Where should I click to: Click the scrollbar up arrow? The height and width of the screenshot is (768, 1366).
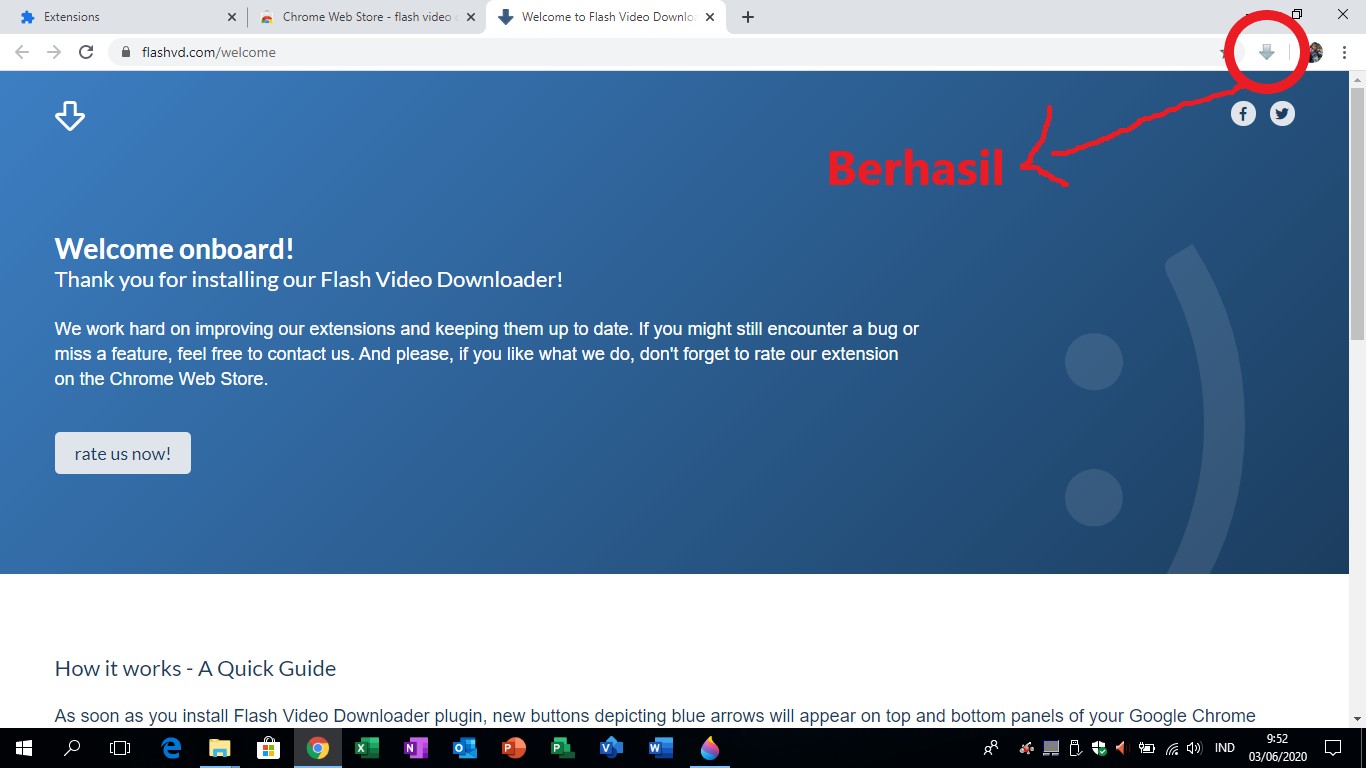pyautogui.click(x=1357, y=79)
